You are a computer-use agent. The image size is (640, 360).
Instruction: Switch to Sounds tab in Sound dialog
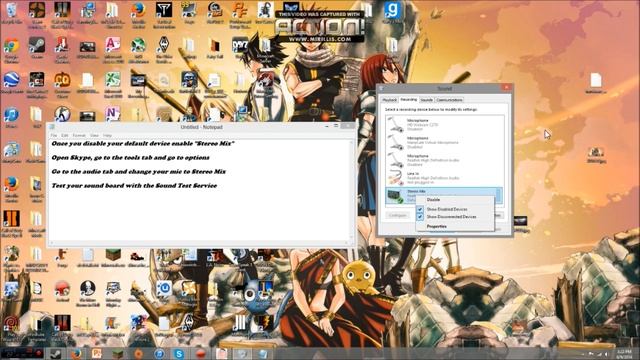[427, 100]
